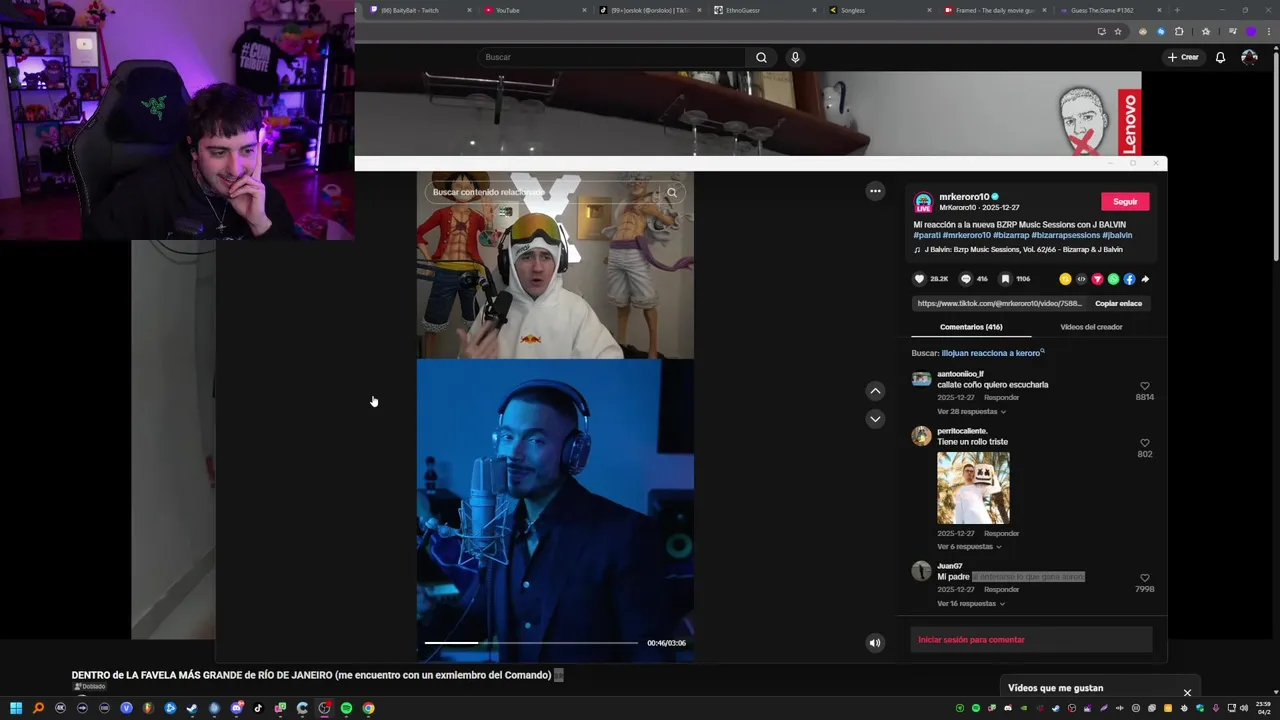This screenshot has width=1280, height=720.
Task: Switch to the EthnoGuessr tab
Action: coord(766,10)
